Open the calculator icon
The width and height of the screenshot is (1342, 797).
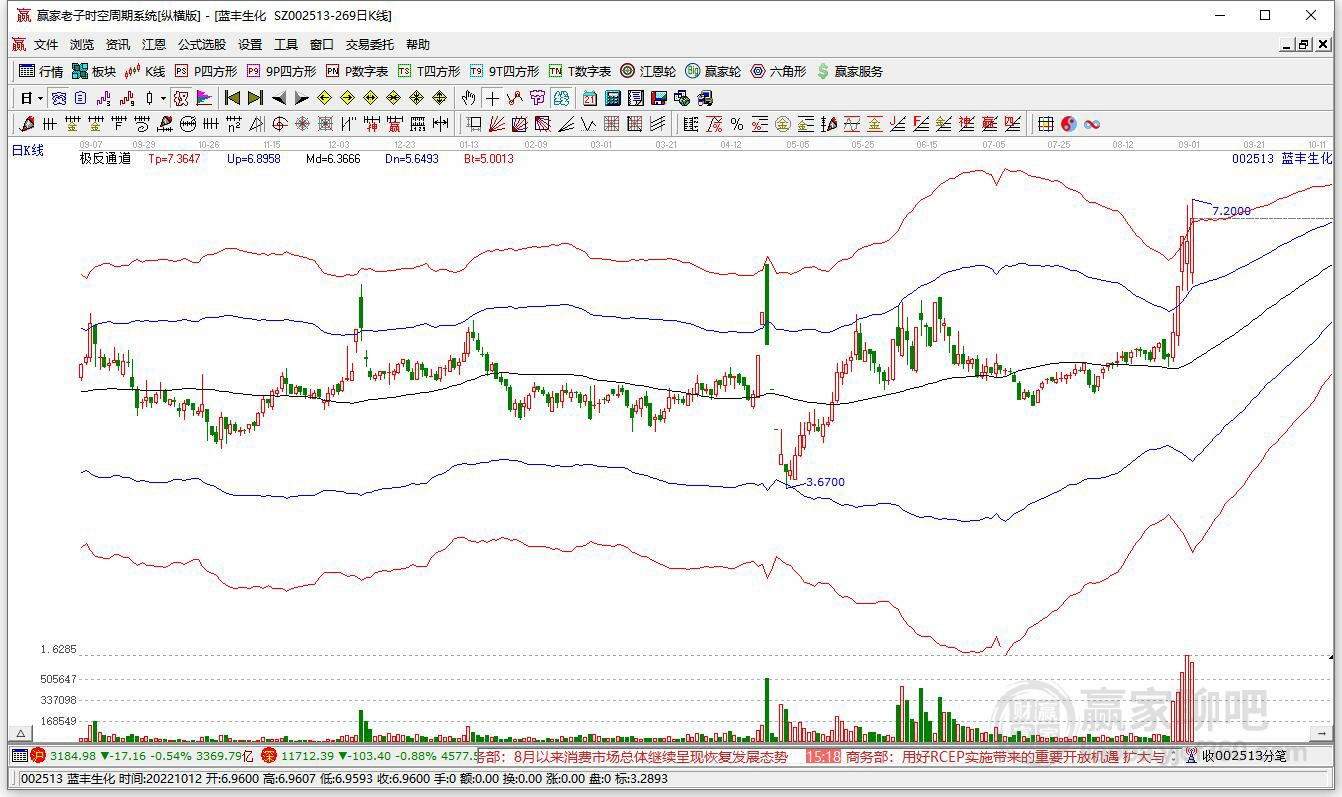613,98
